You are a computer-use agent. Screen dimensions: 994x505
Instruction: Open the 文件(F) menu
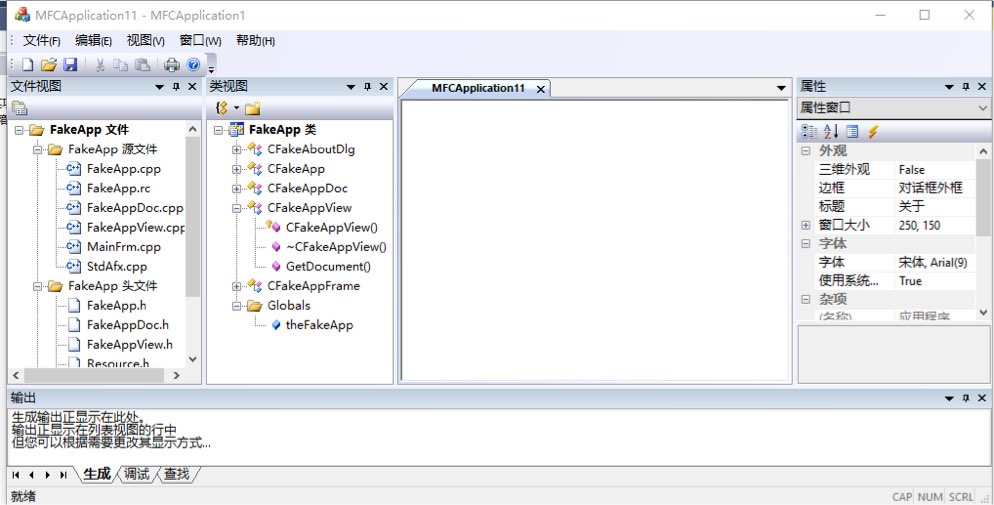(x=41, y=41)
